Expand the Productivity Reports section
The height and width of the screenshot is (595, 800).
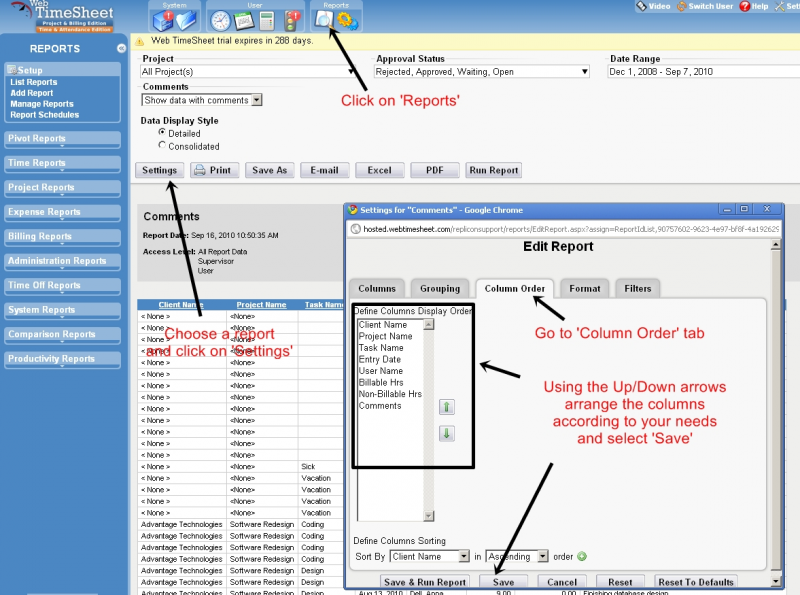click(62, 360)
